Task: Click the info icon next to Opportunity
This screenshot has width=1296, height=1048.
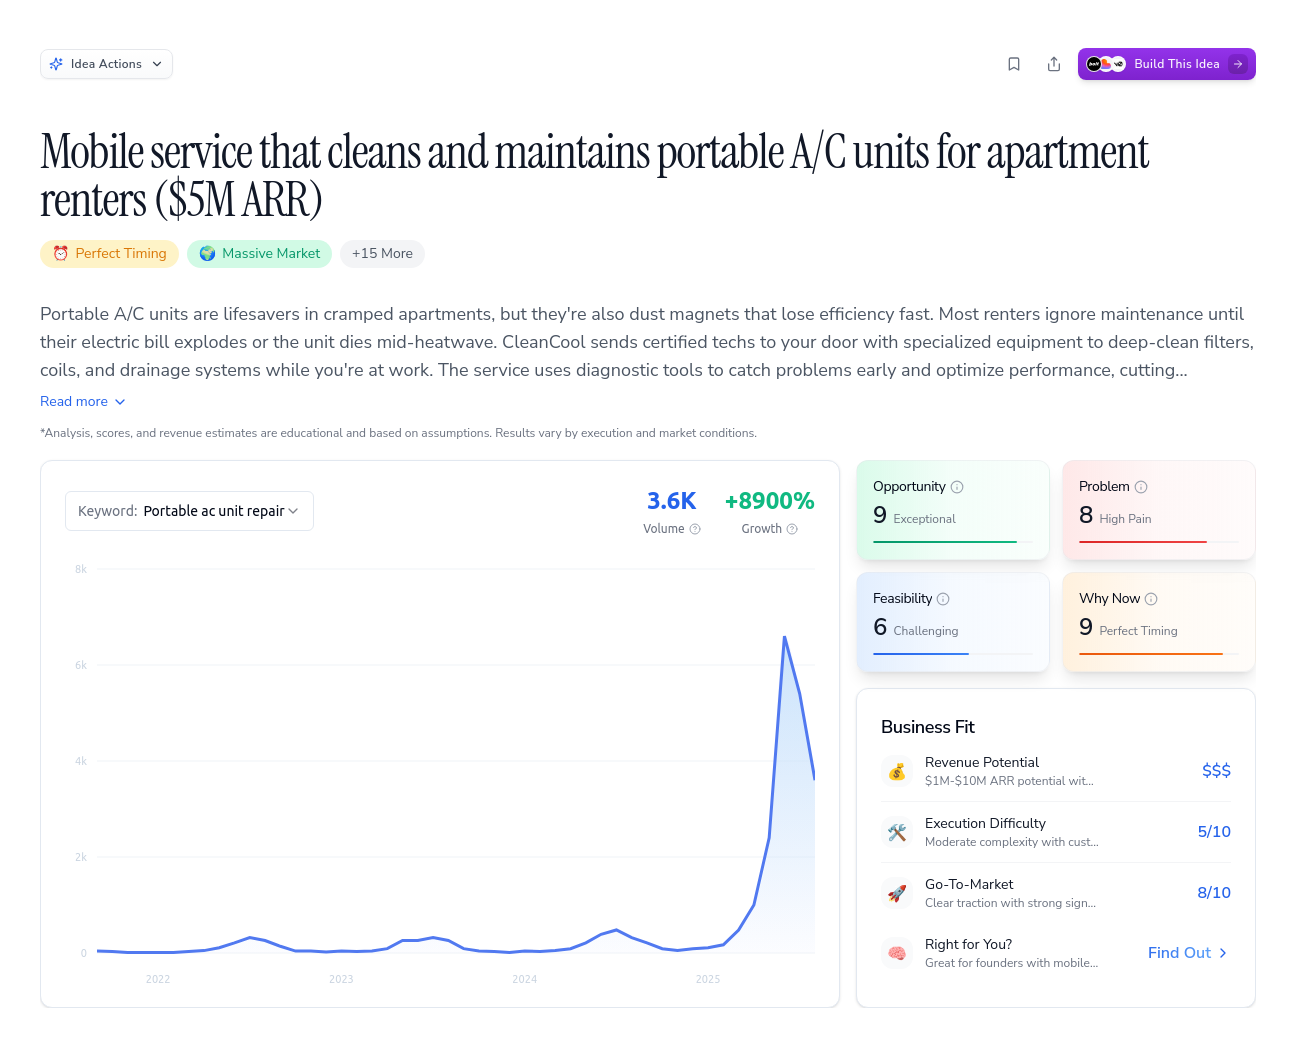Action: 957,487
